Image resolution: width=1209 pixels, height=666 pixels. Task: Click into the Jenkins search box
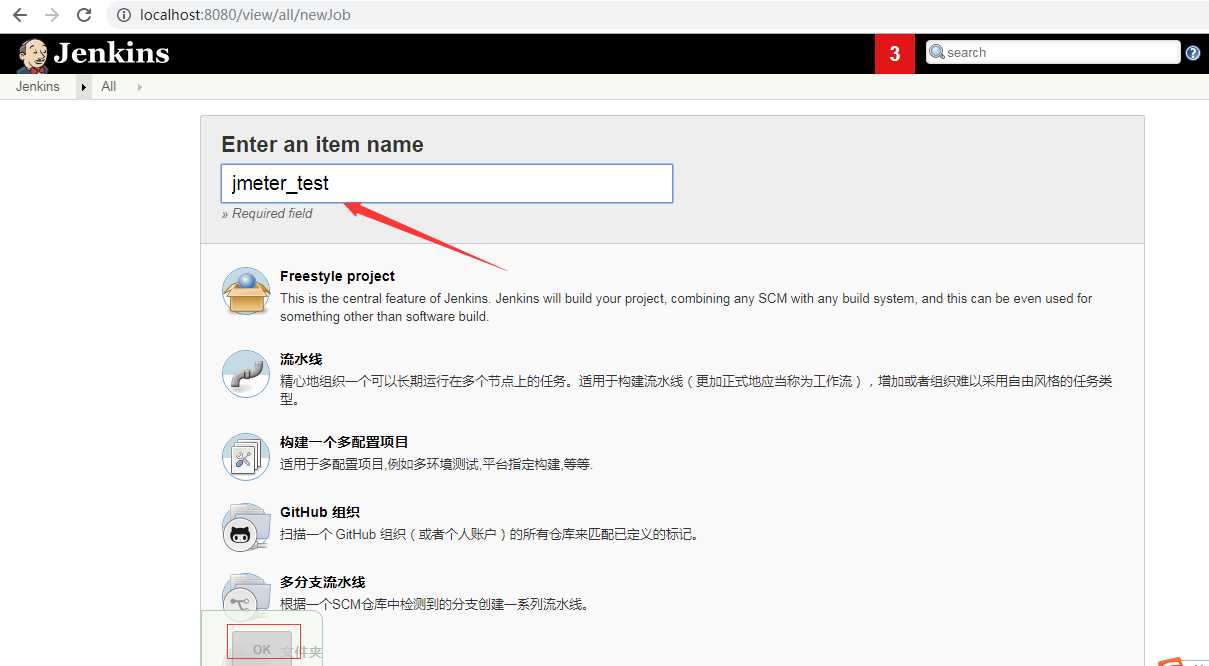point(1053,52)
